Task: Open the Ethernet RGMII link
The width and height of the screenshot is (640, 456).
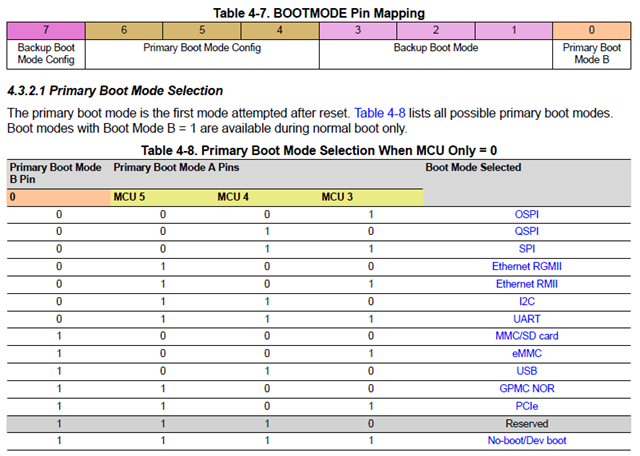Action: [524, 267]
